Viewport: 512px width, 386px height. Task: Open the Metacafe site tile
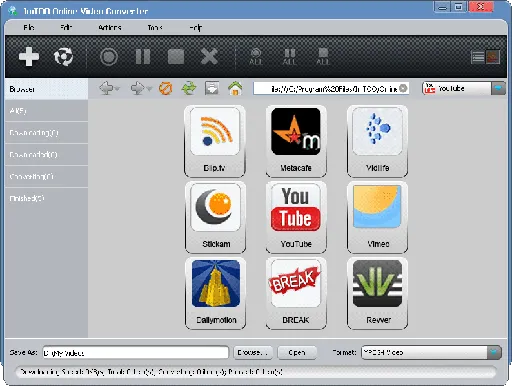(x=296, y=141)
